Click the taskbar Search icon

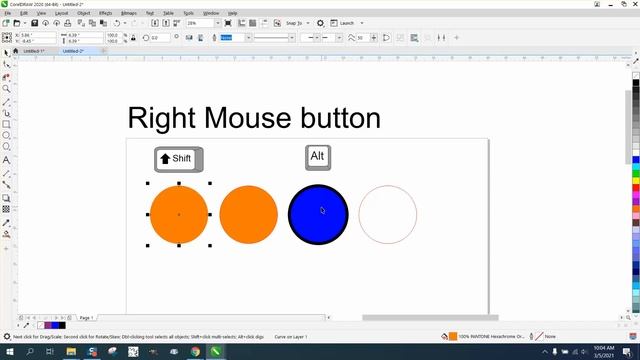[30, 351]
